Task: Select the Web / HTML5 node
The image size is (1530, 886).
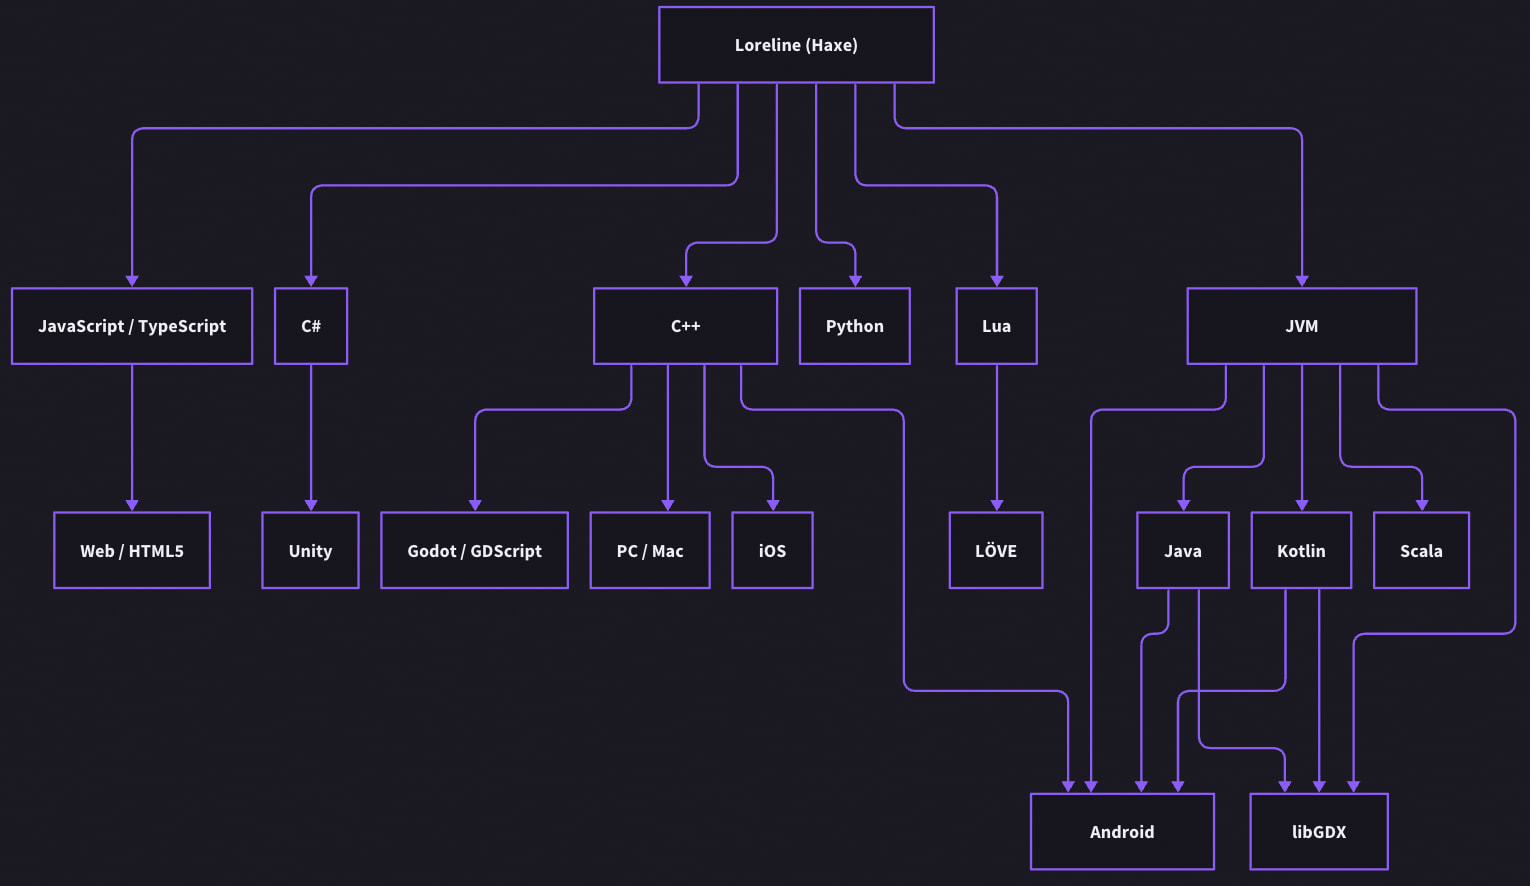Action: (x=132, y=551)
